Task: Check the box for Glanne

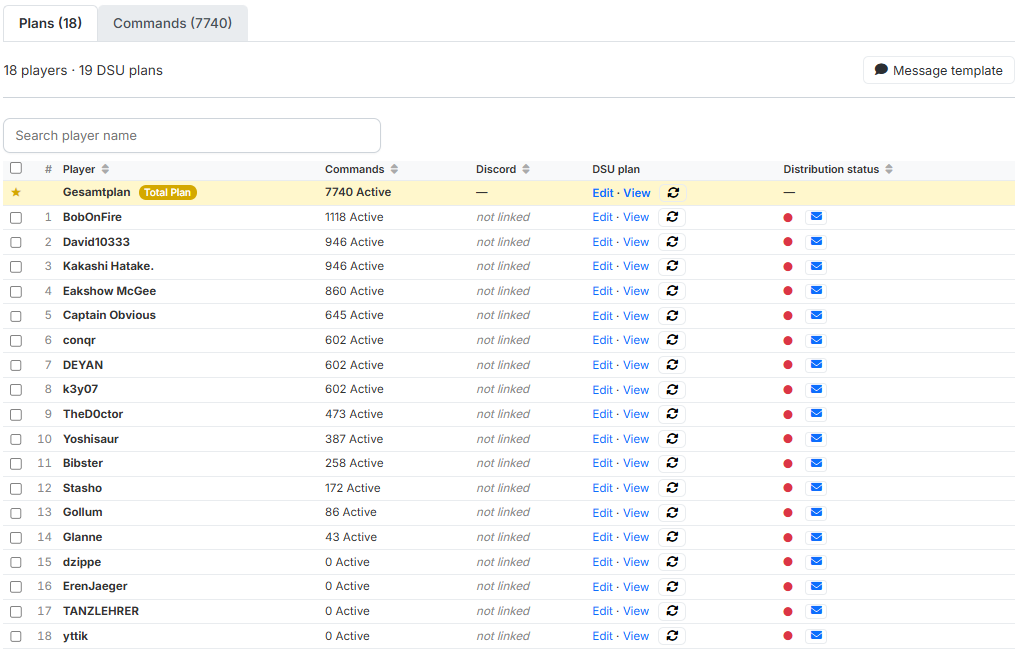Action: click(x=16, y=538)
